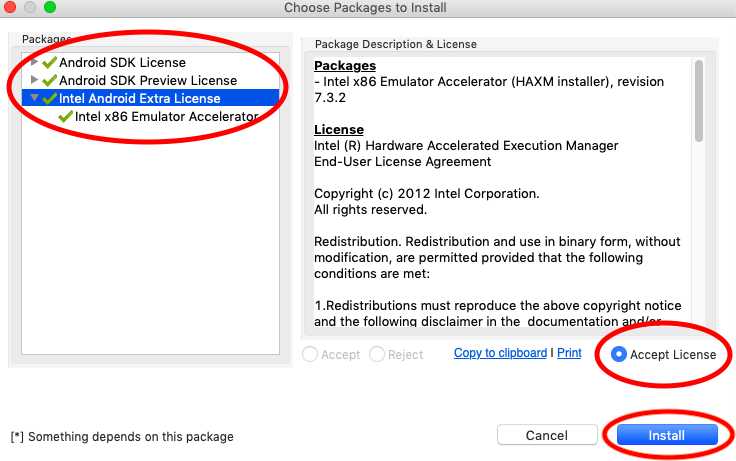Screen dimensions: 736x461
Task: Select the Android SDK Preview License item
Action: [x=148, y=80]
